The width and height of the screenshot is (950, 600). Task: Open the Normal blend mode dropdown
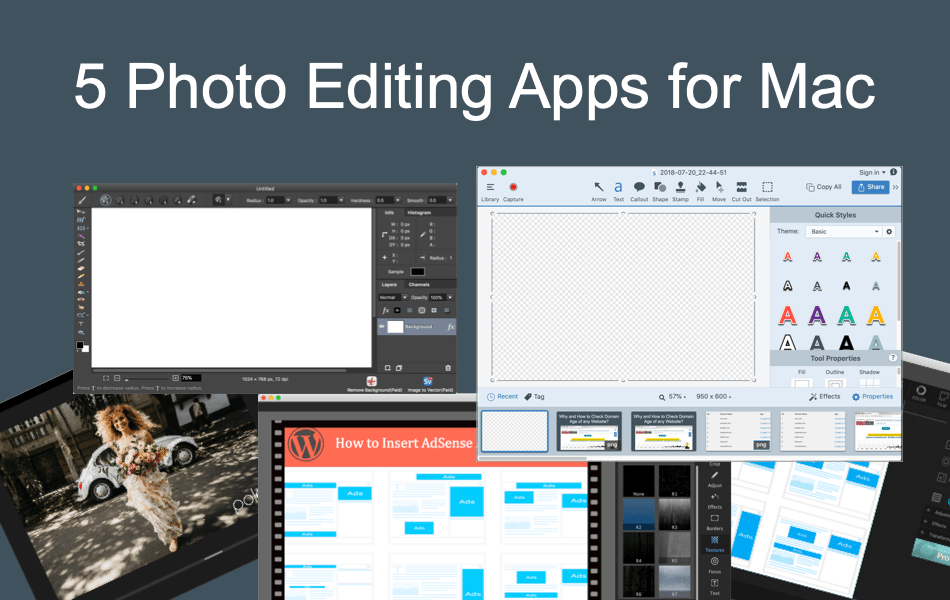coord(393,297)
